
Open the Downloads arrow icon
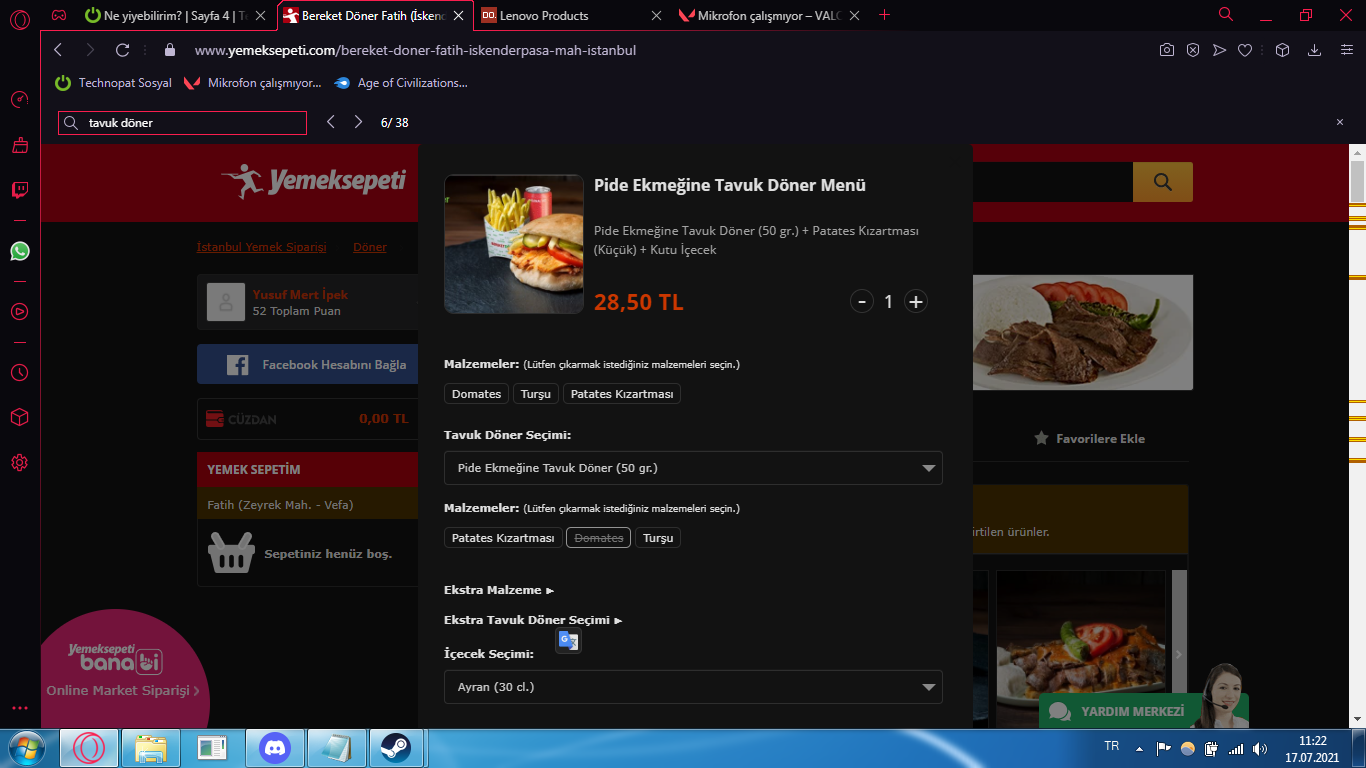point(1315,50)
